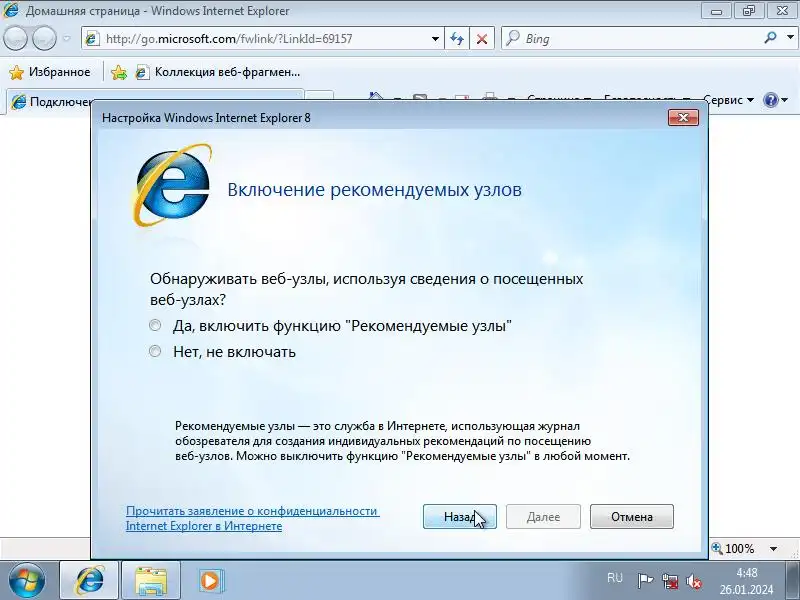This screenshot has height=600, width=800.
Task: Click the network status tray icon
Action: pyautogui.click(x=669, y=581)
